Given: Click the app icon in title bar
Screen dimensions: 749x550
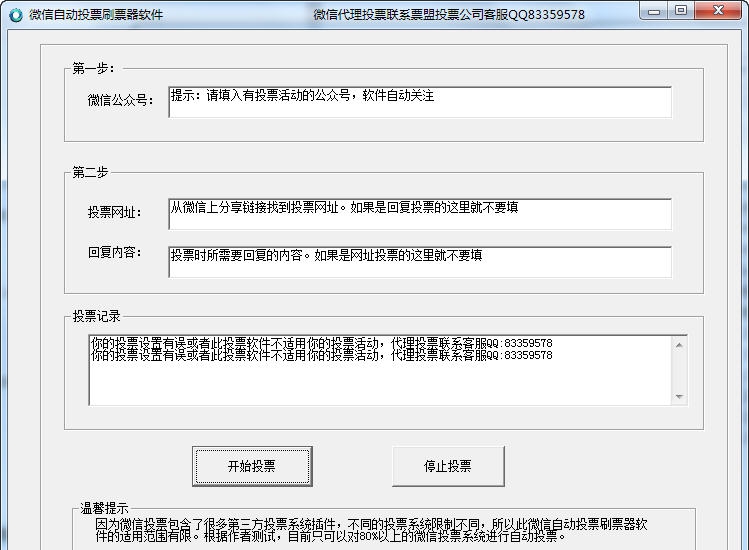Looking at the screenshot, I should (x=16, y=15).
